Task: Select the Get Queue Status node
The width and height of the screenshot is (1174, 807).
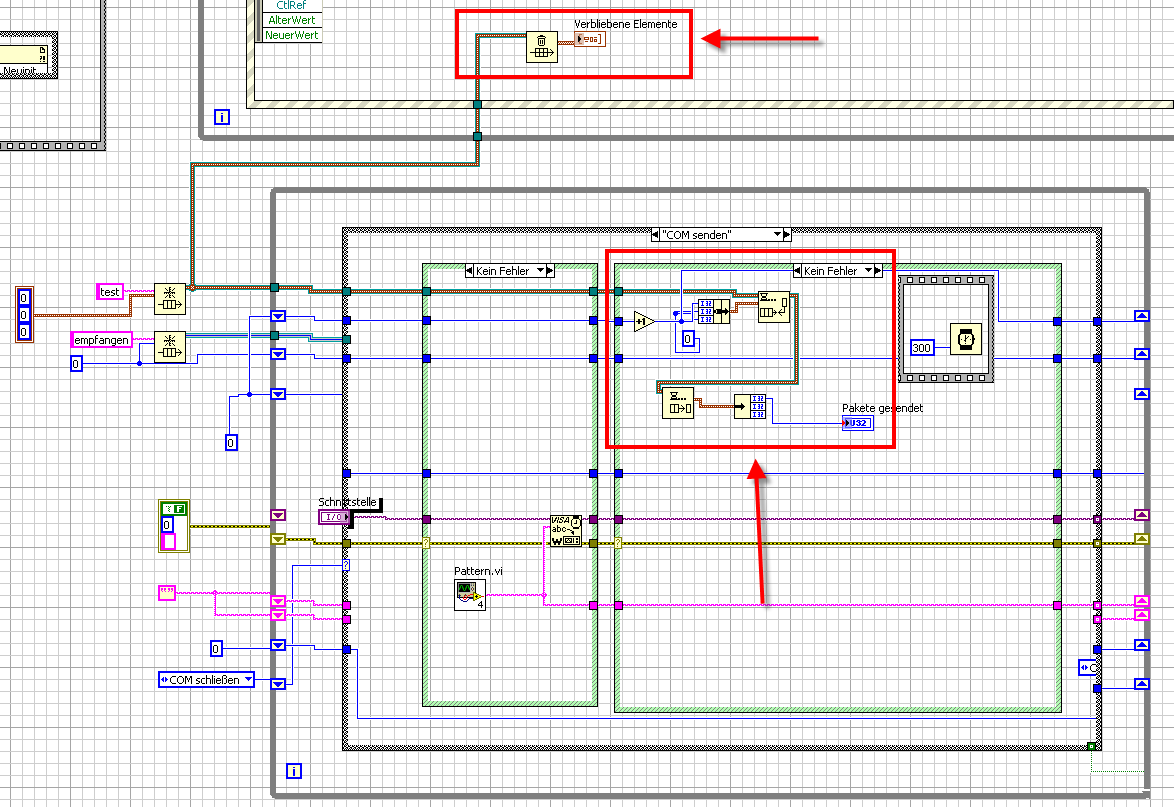Action: 678,403
